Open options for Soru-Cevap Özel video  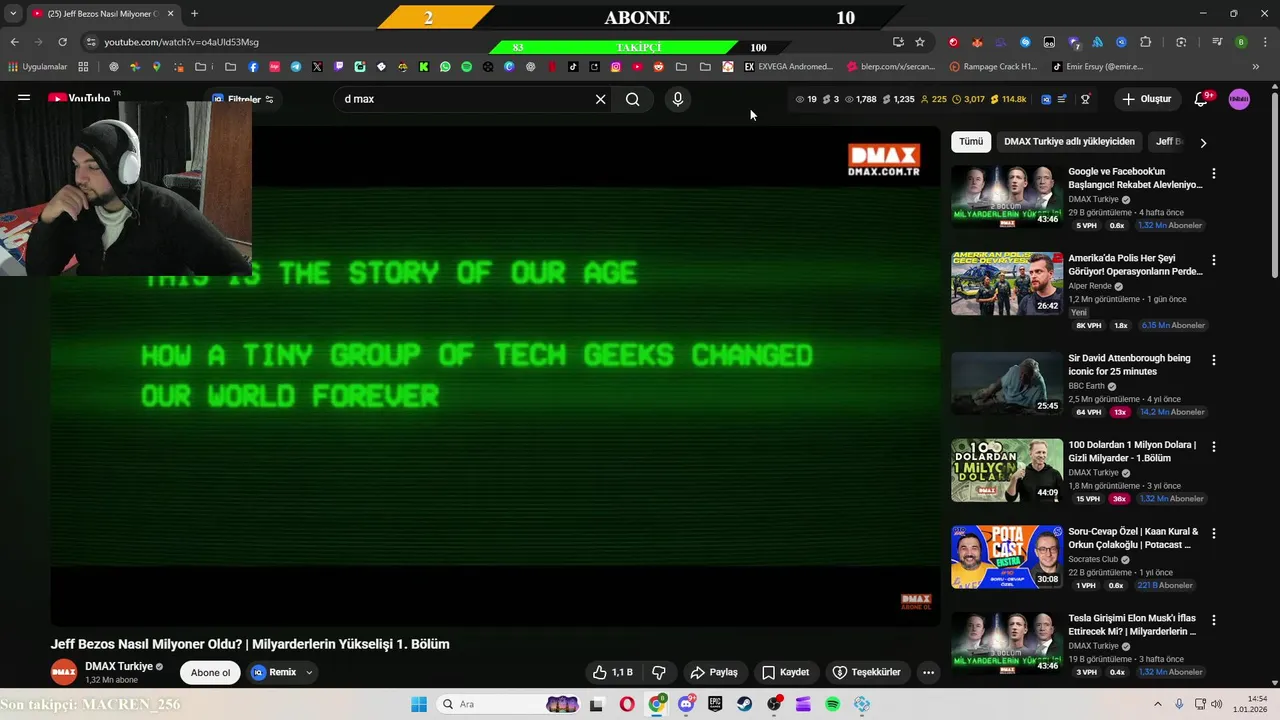pyautogui.click(x=1214, y=533)
